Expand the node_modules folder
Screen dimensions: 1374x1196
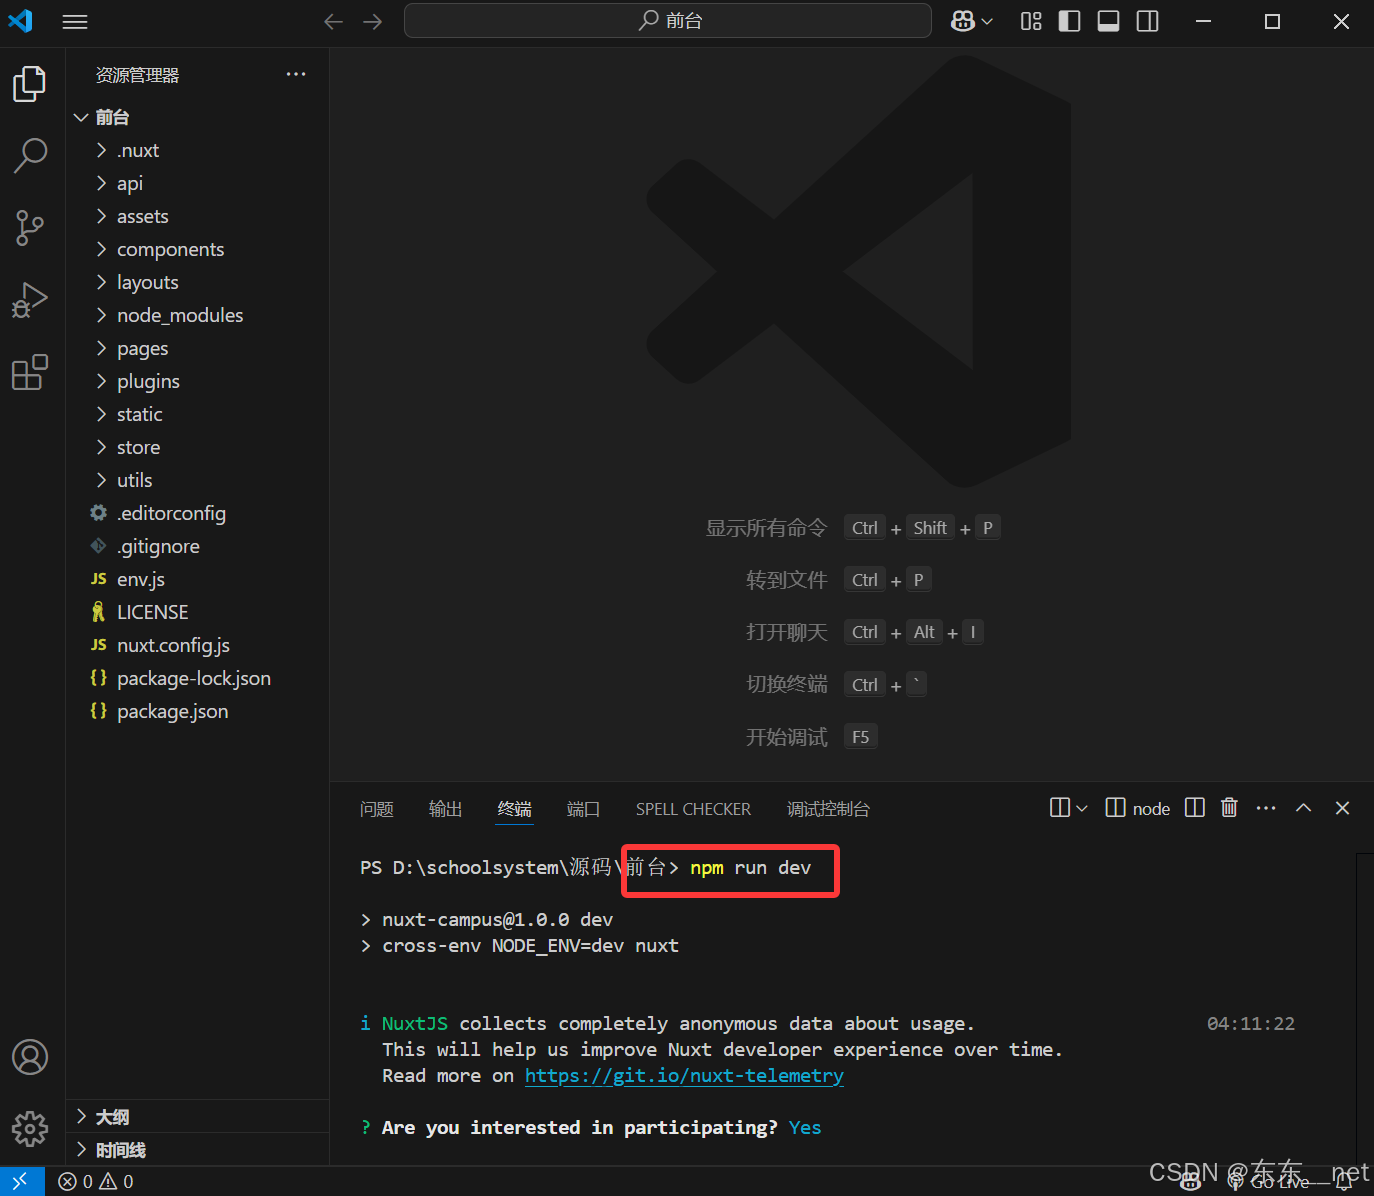pos(198,315)
